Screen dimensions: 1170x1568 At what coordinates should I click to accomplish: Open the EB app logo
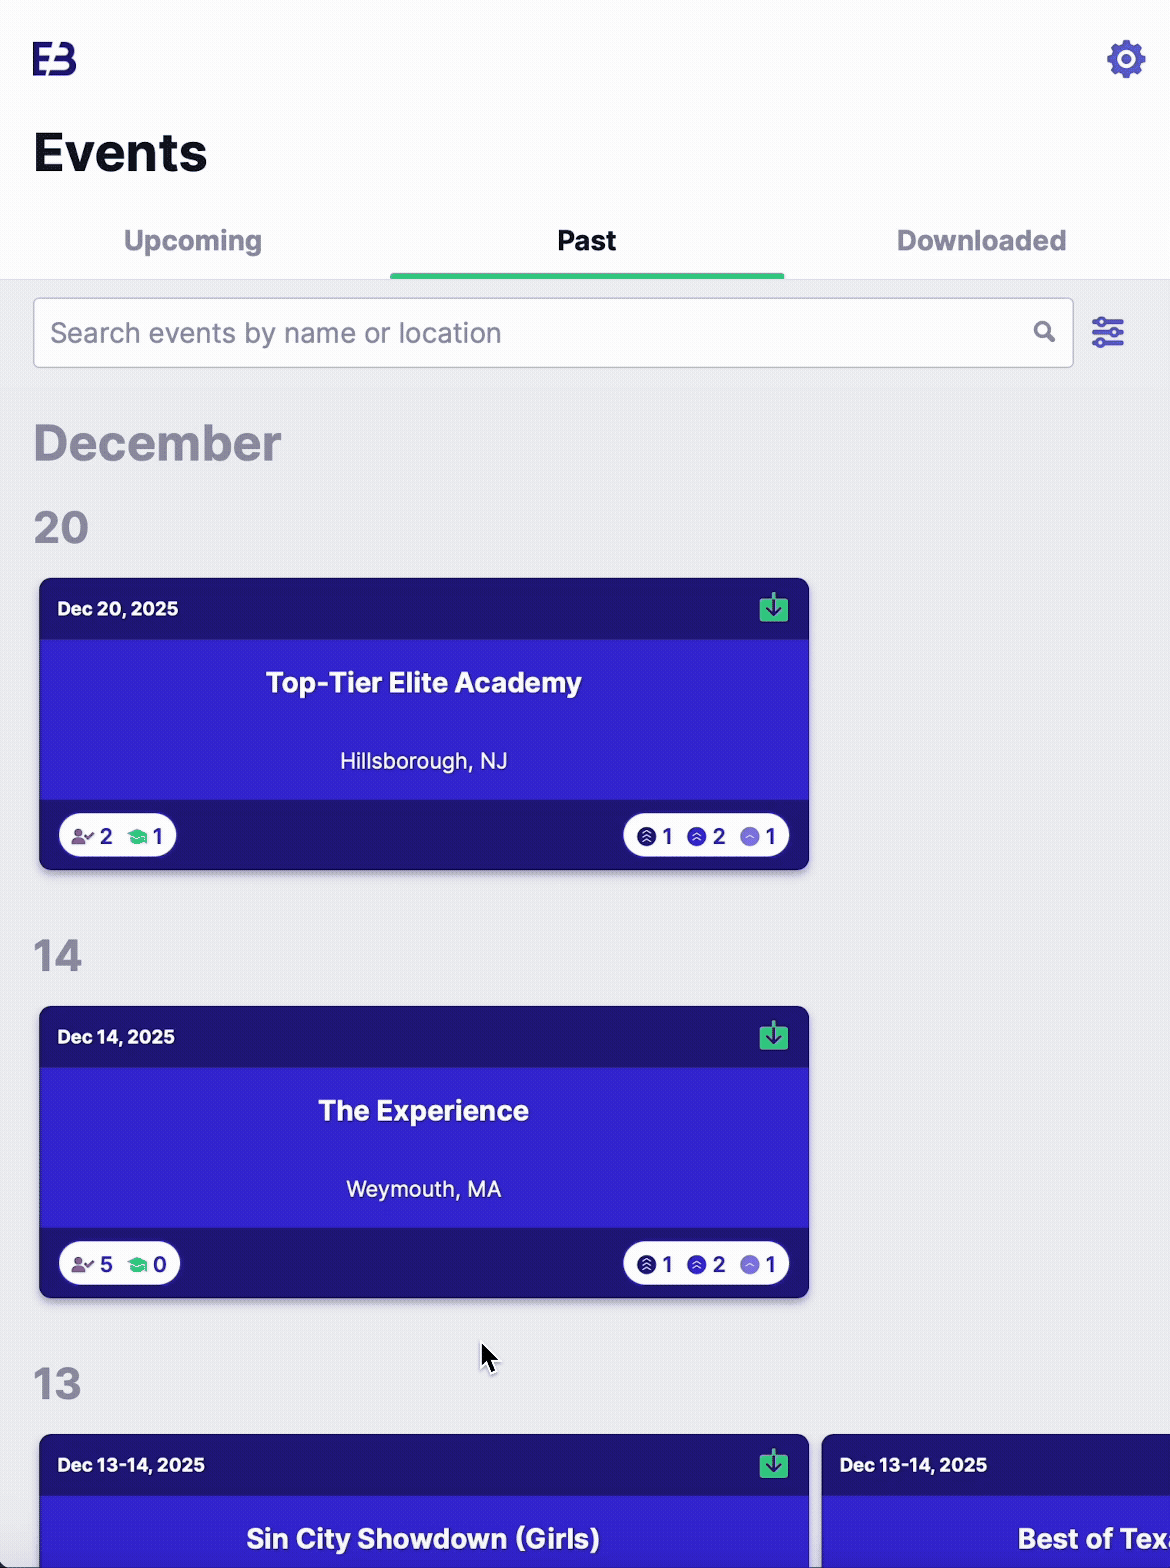pyautogui.click(x=56, y=59)
